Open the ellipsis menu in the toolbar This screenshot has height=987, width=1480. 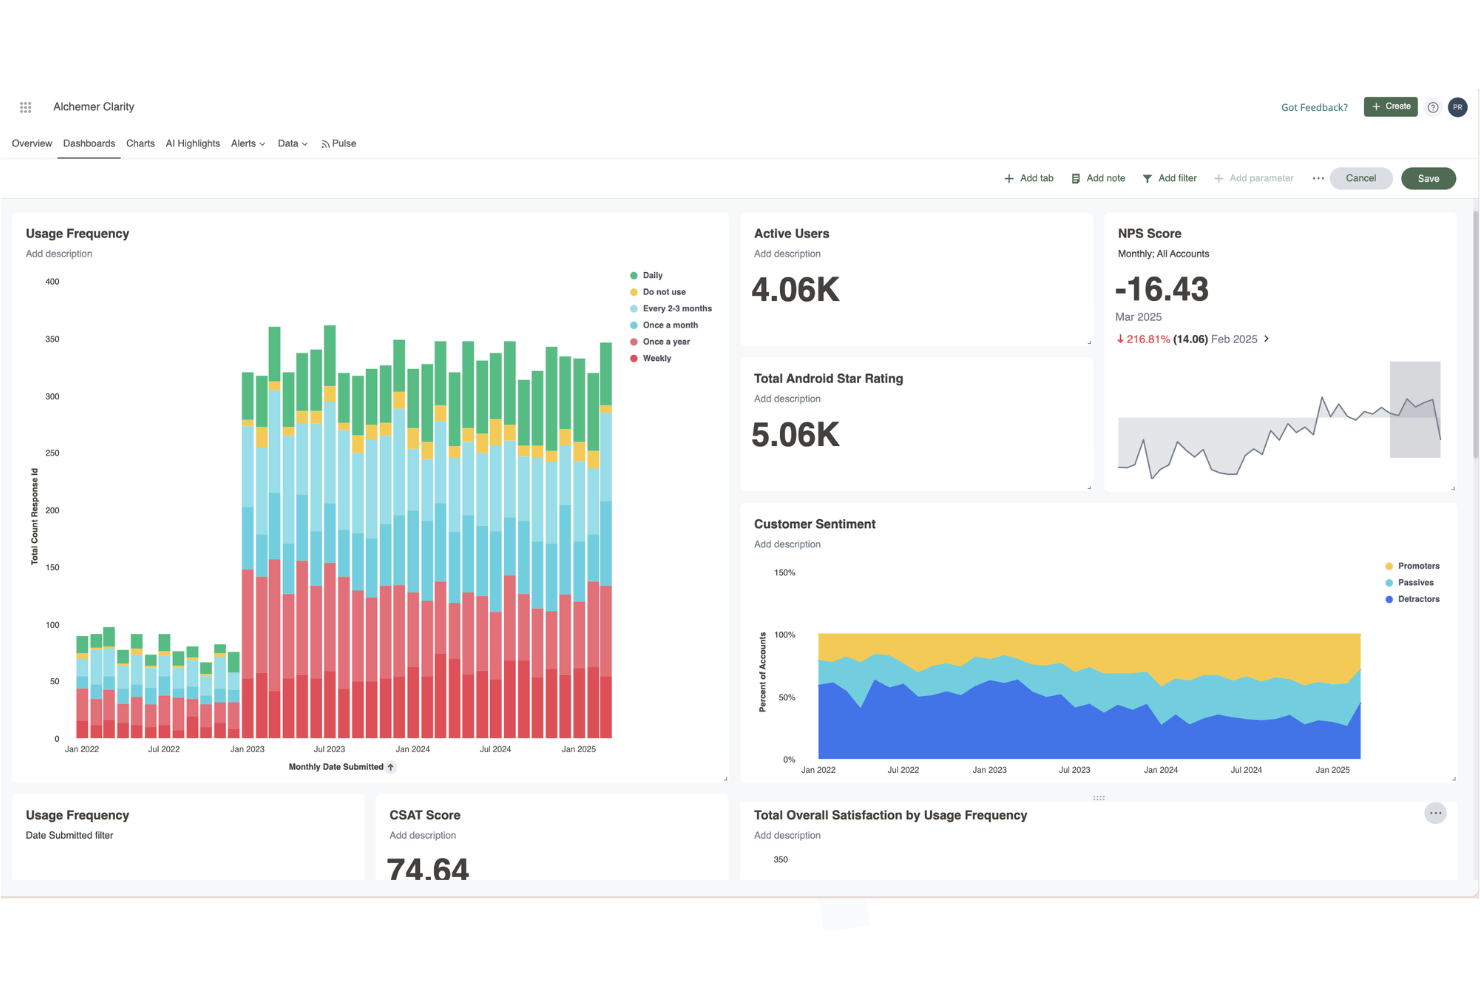click(x=1317, y=178)
